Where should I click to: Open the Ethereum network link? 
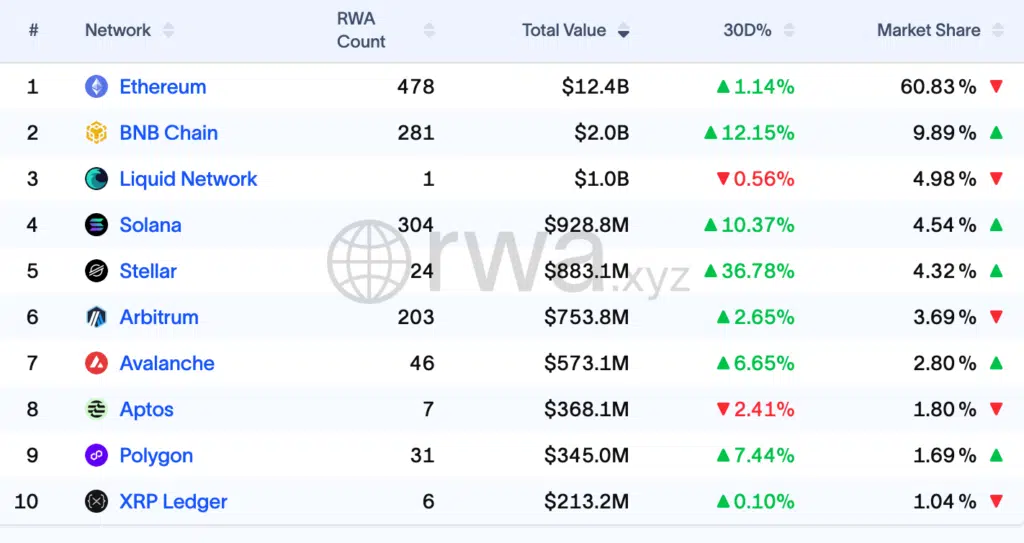point(162,87)
